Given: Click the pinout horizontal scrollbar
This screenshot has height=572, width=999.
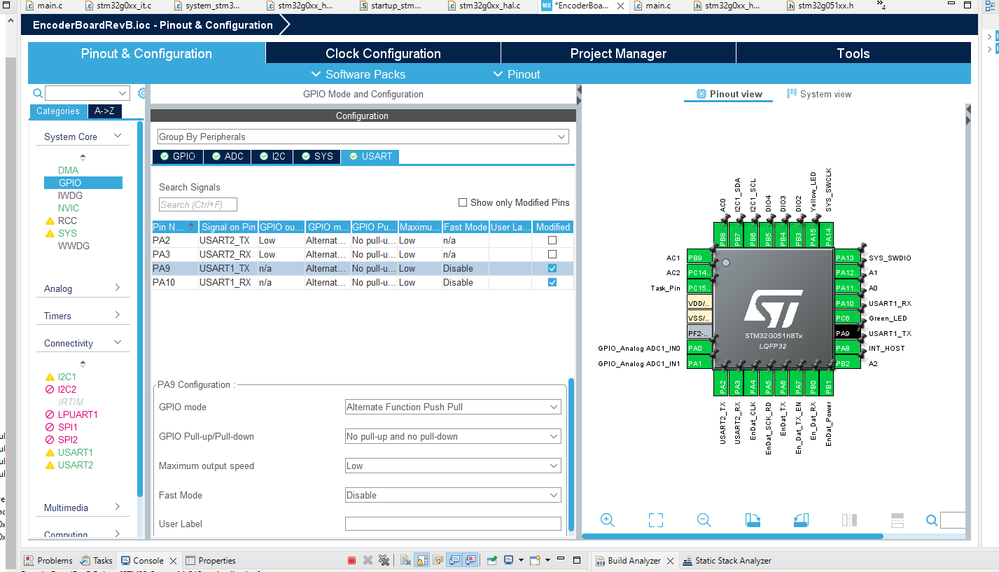Looking at the screenshot, I should click(x=733, y=536).
